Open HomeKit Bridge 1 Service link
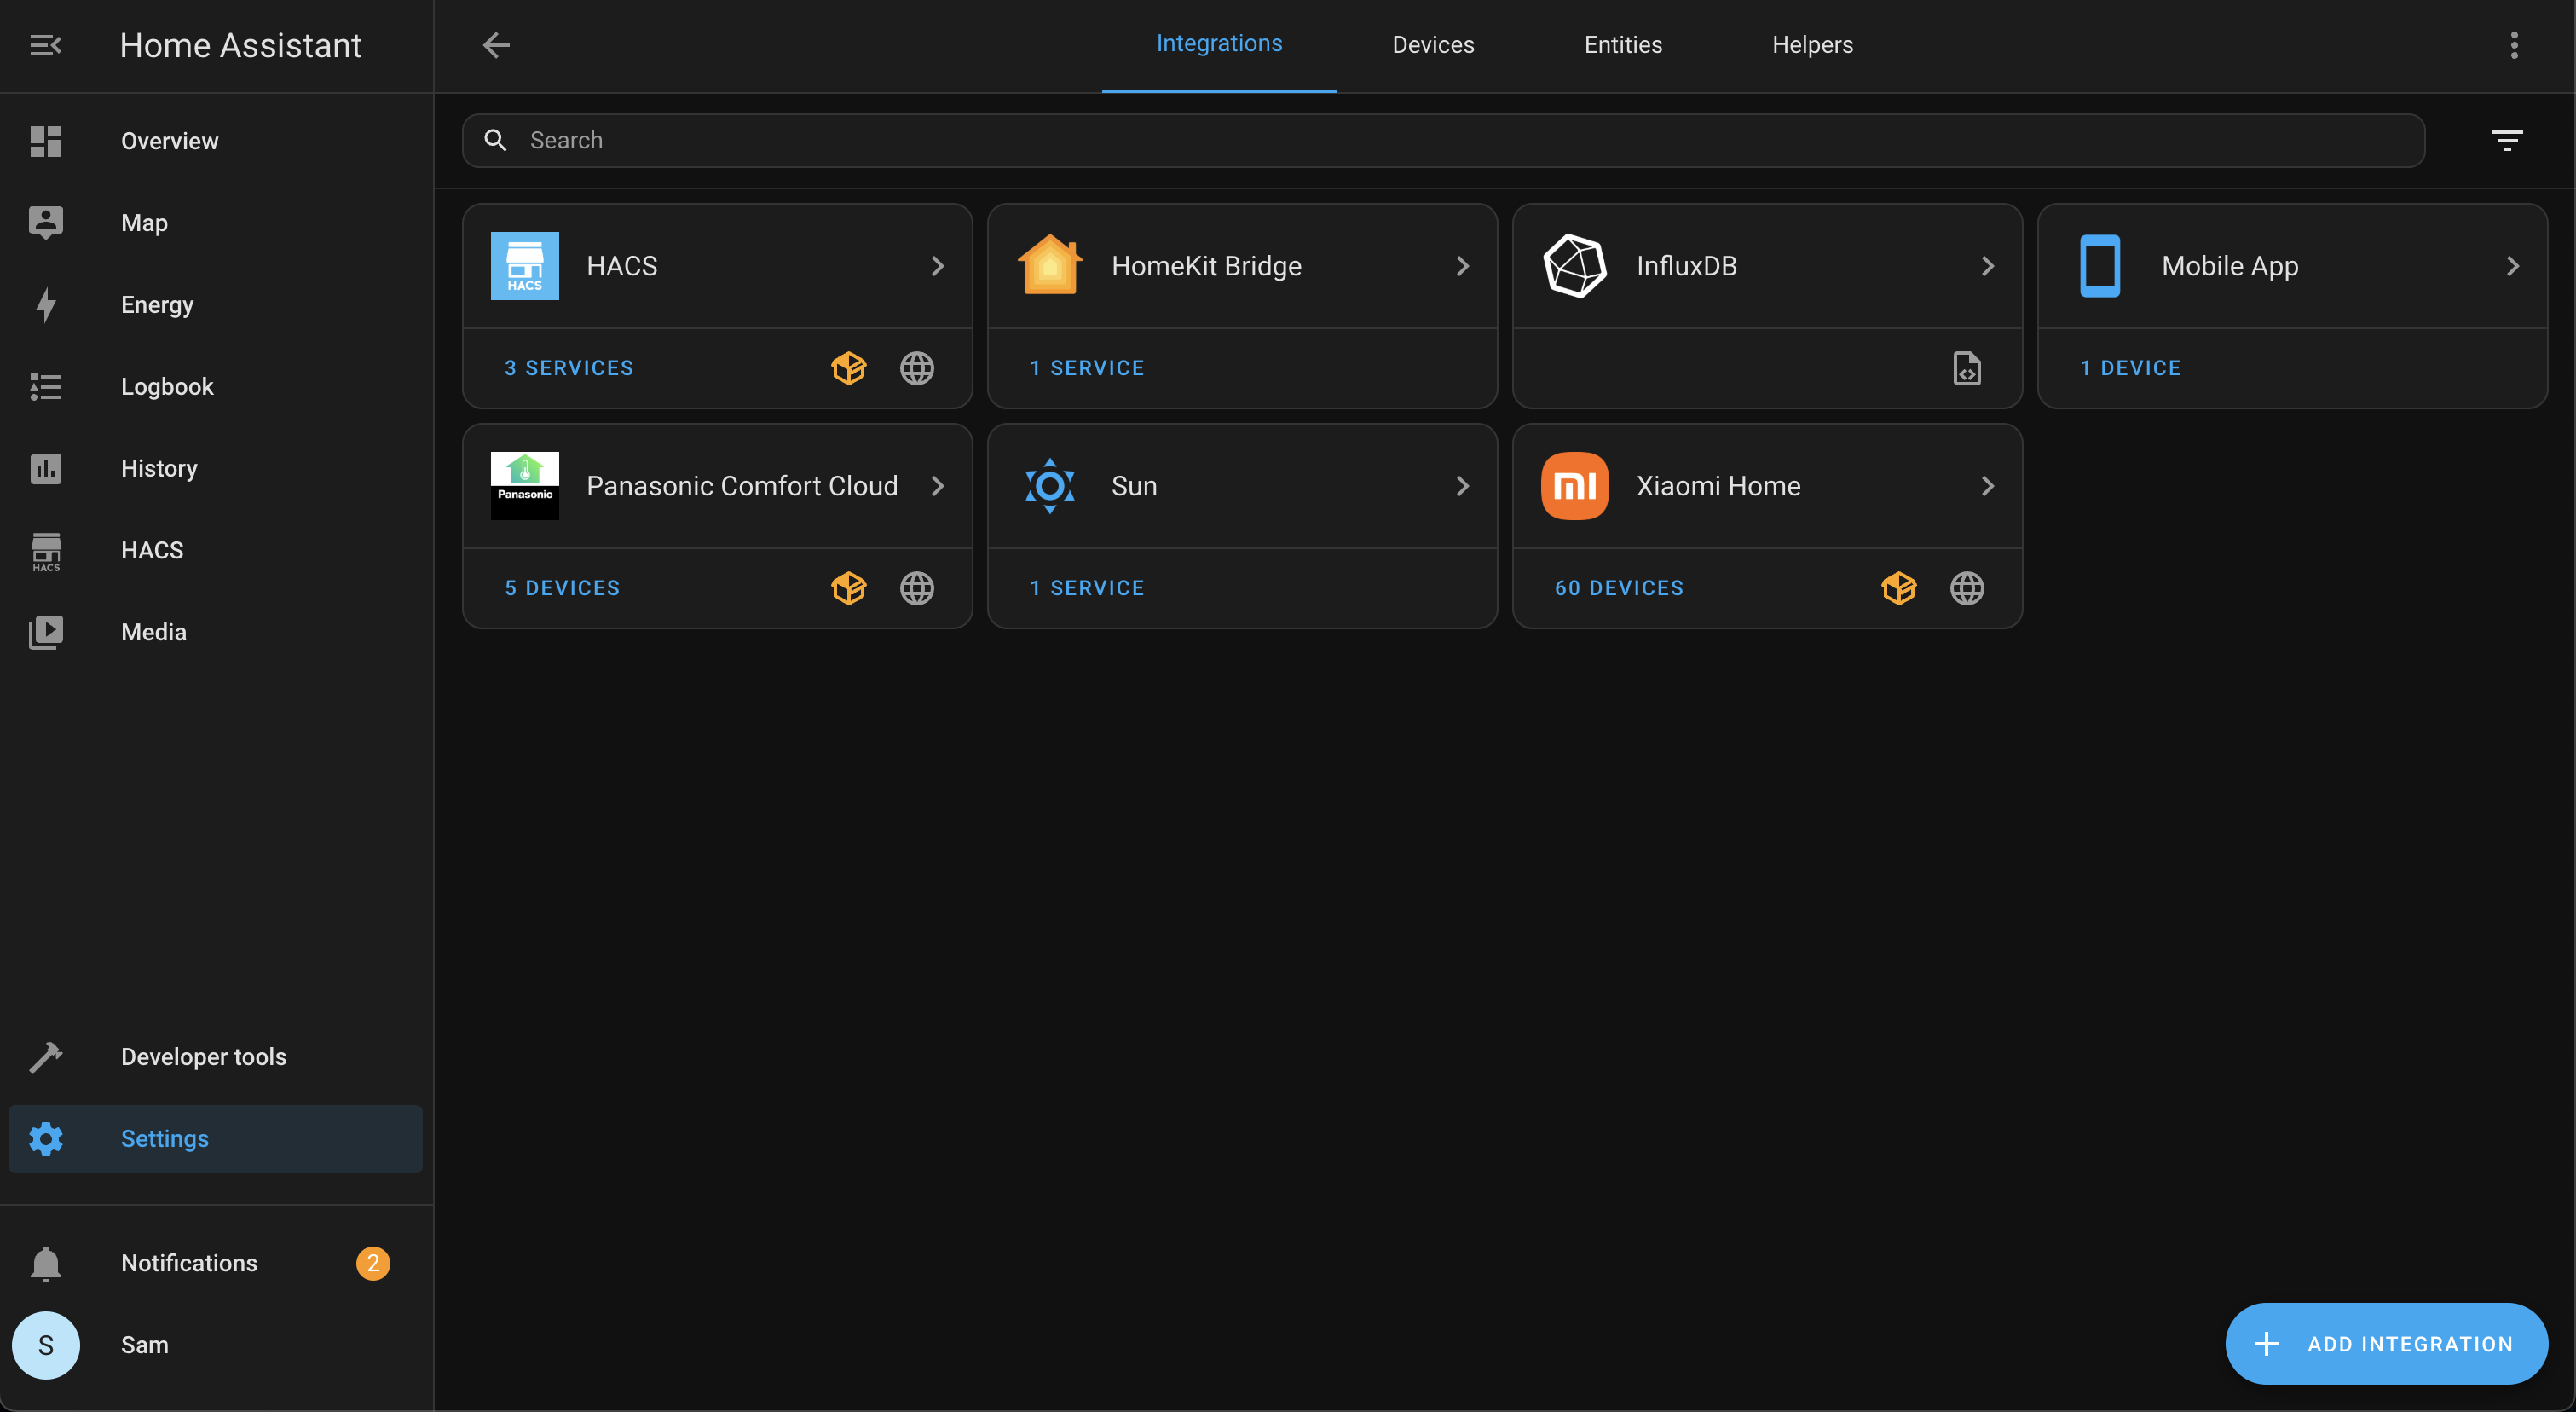Image resolution: width=2576 pixels, height=1412 pixels. [x=1087, y=368]
